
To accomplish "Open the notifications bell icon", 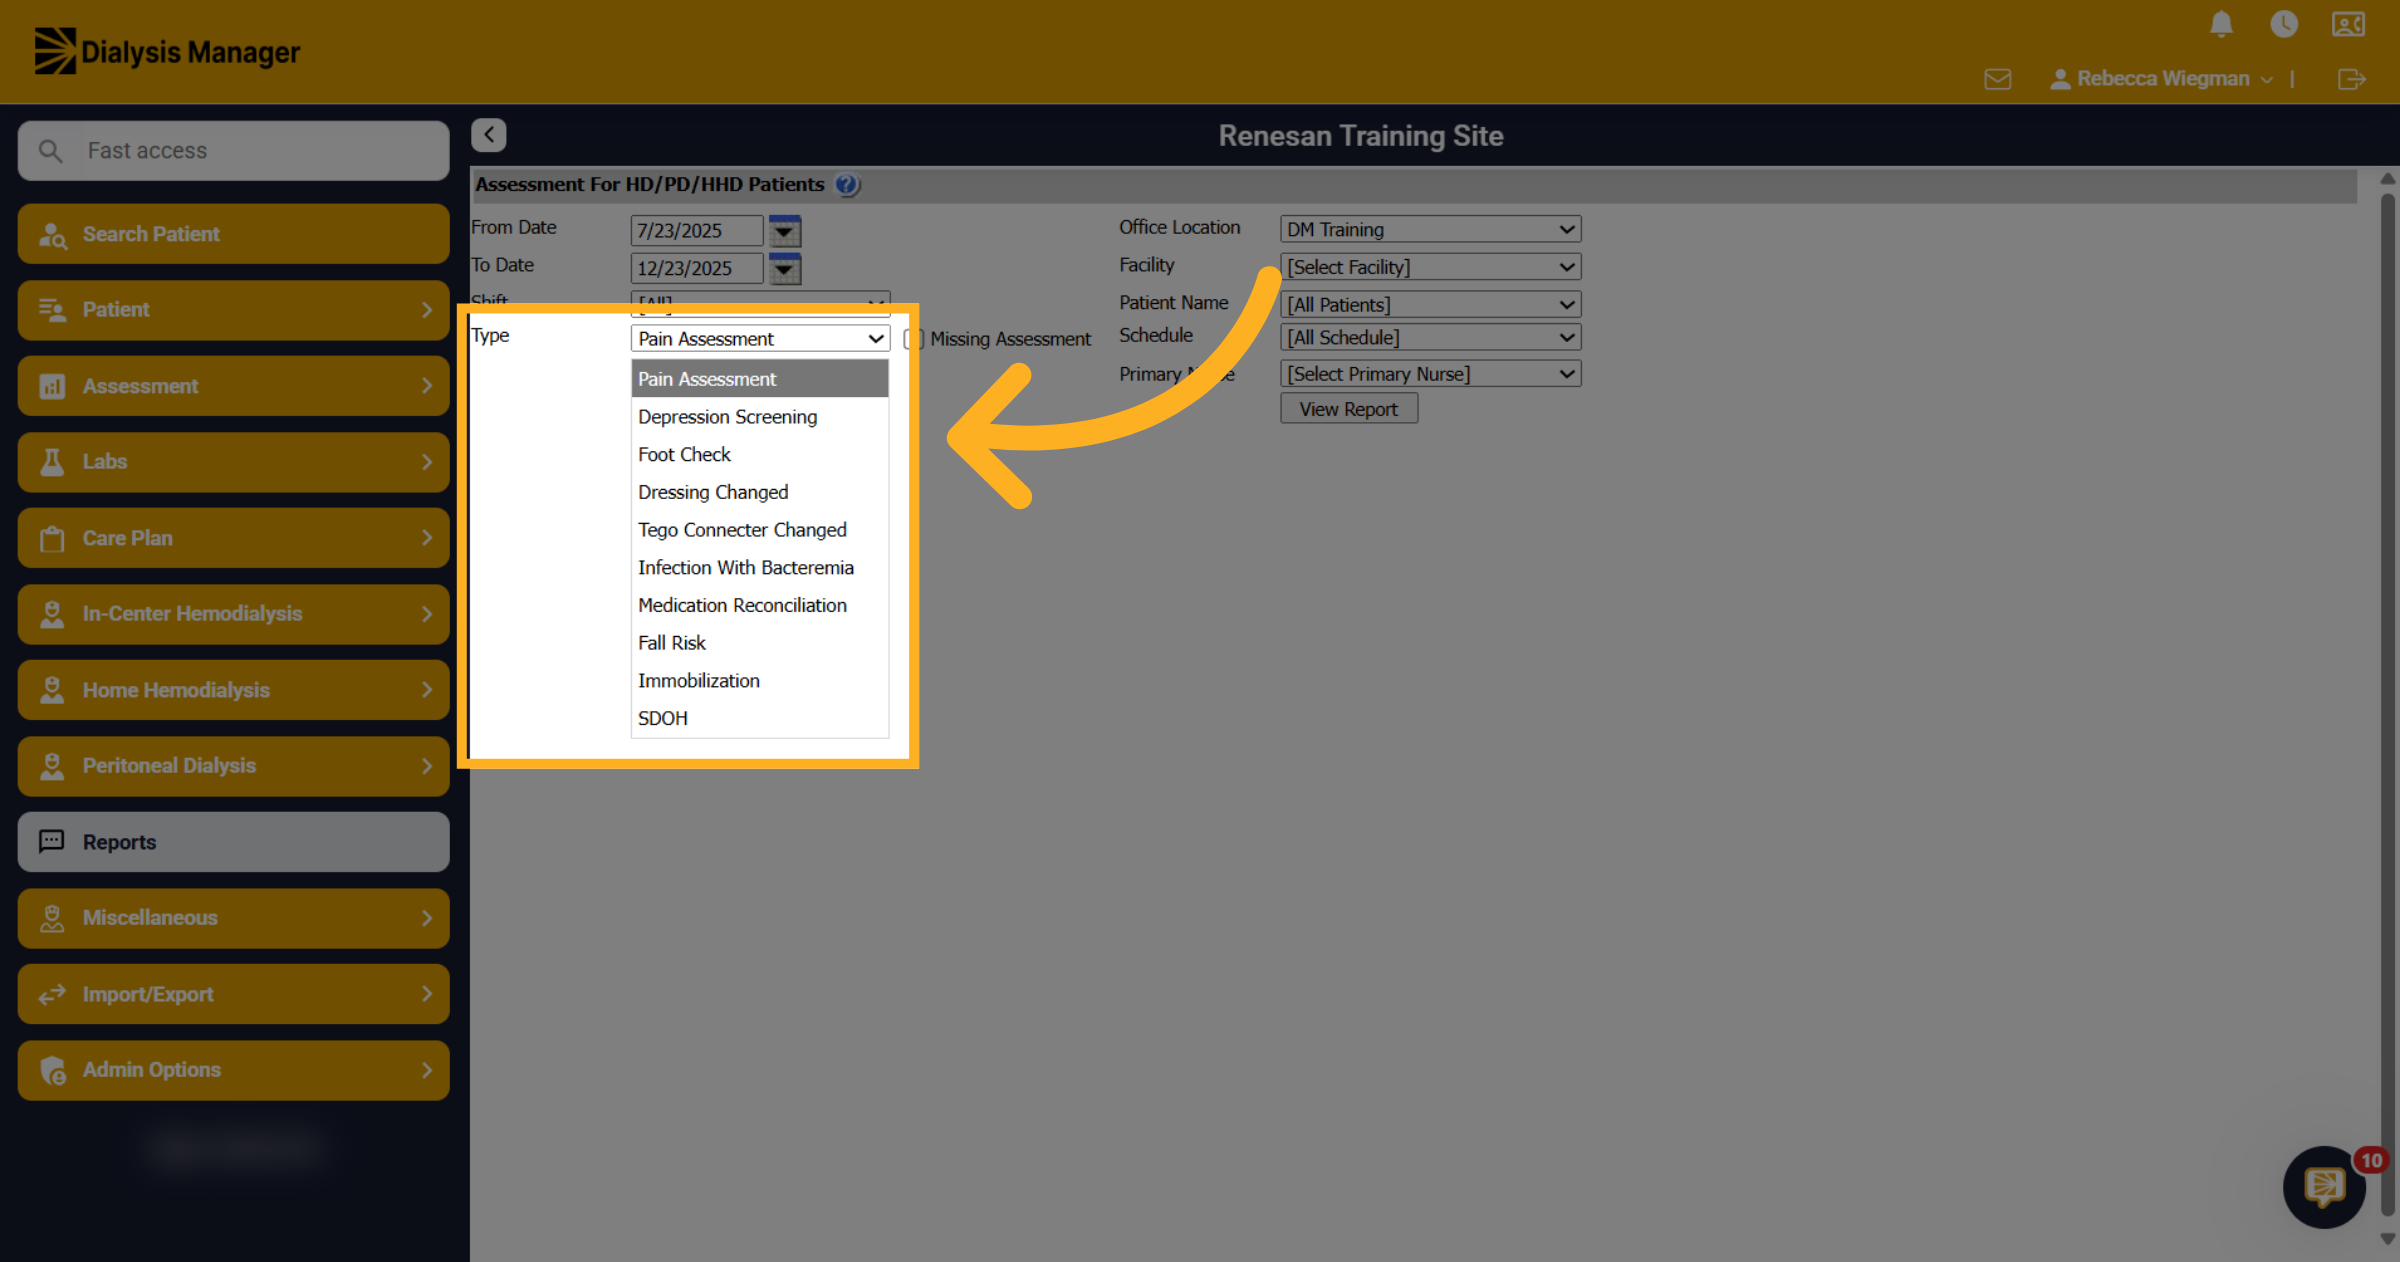I will coord(2221,24).
